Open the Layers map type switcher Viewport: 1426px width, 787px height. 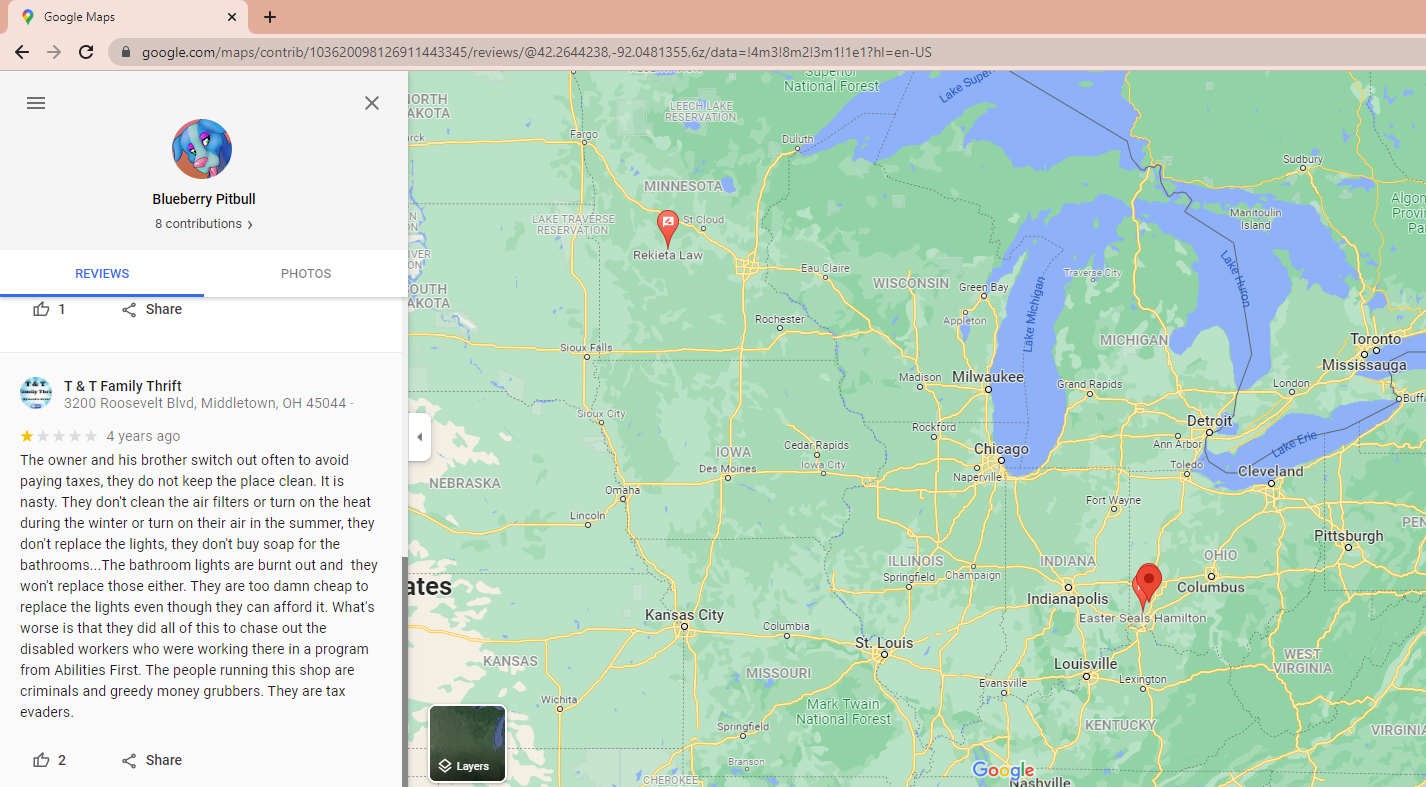tap(467, 743)
